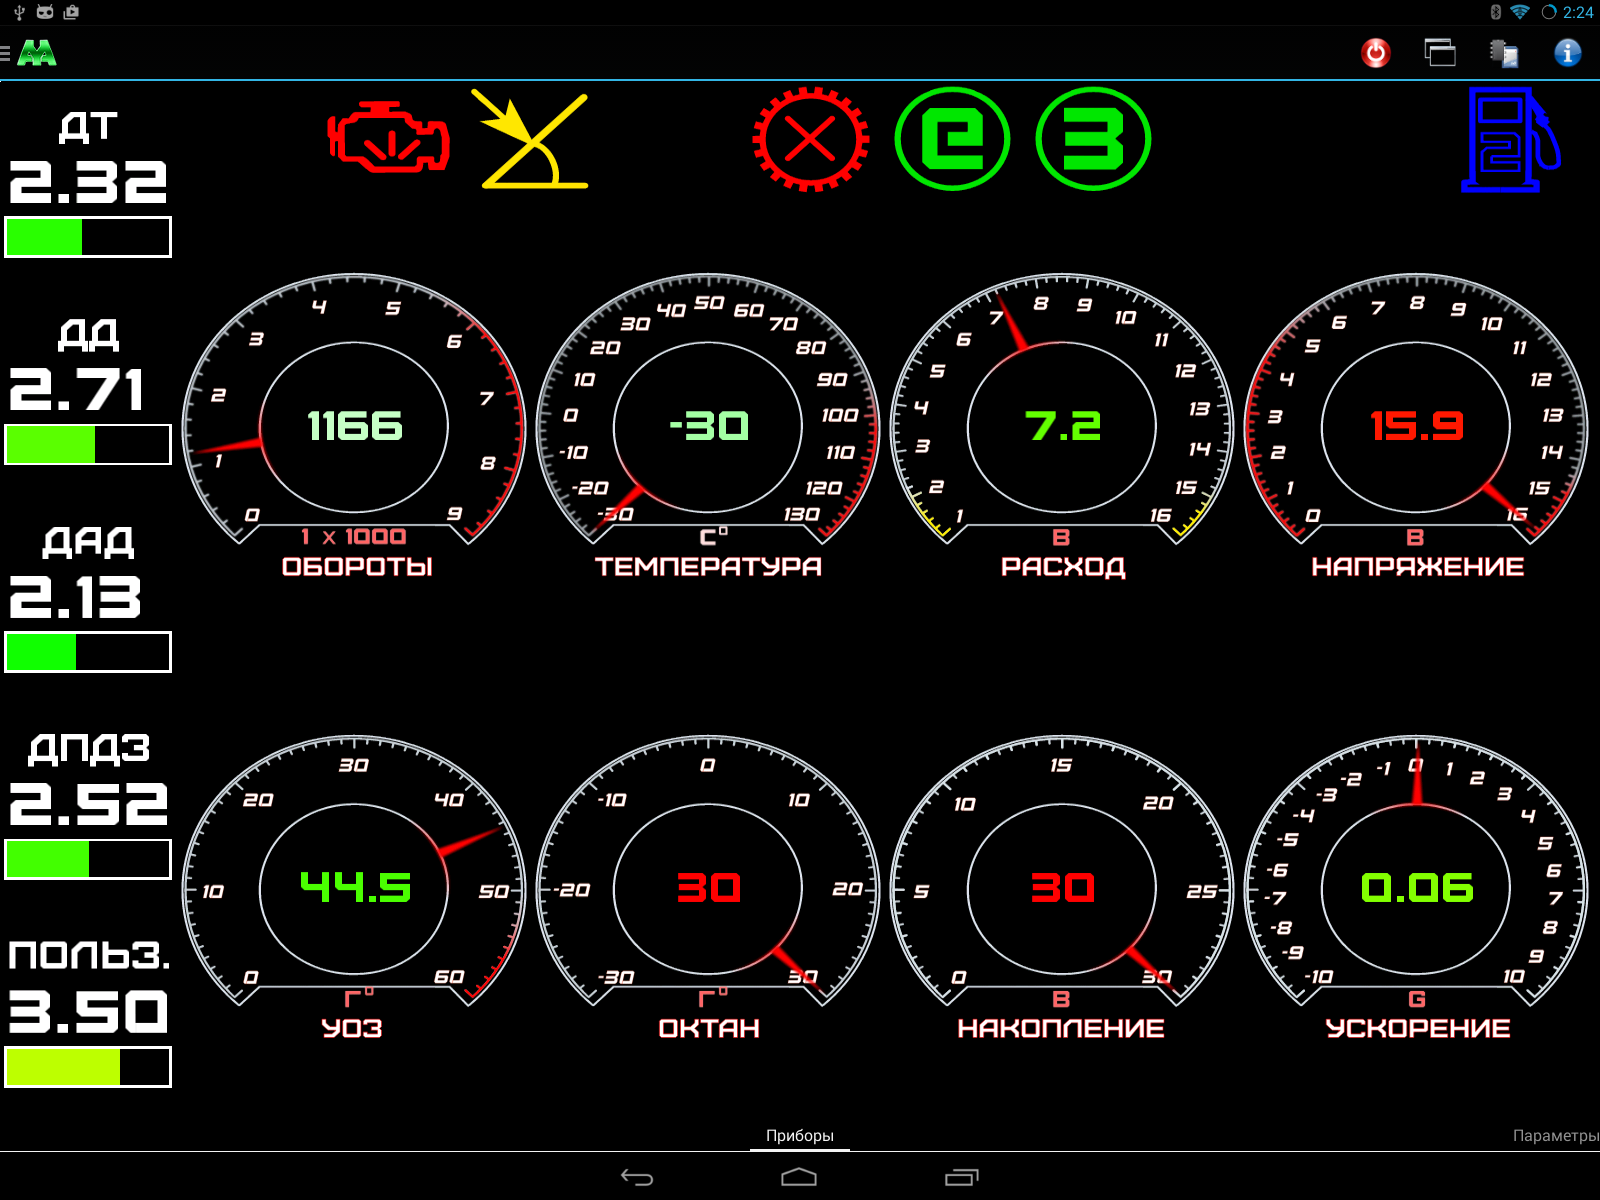This screenshot has height=1200, width=1600.
Task: Tap the УСКОРЕНИЕ acceleration gauge
Action: 1416,888
